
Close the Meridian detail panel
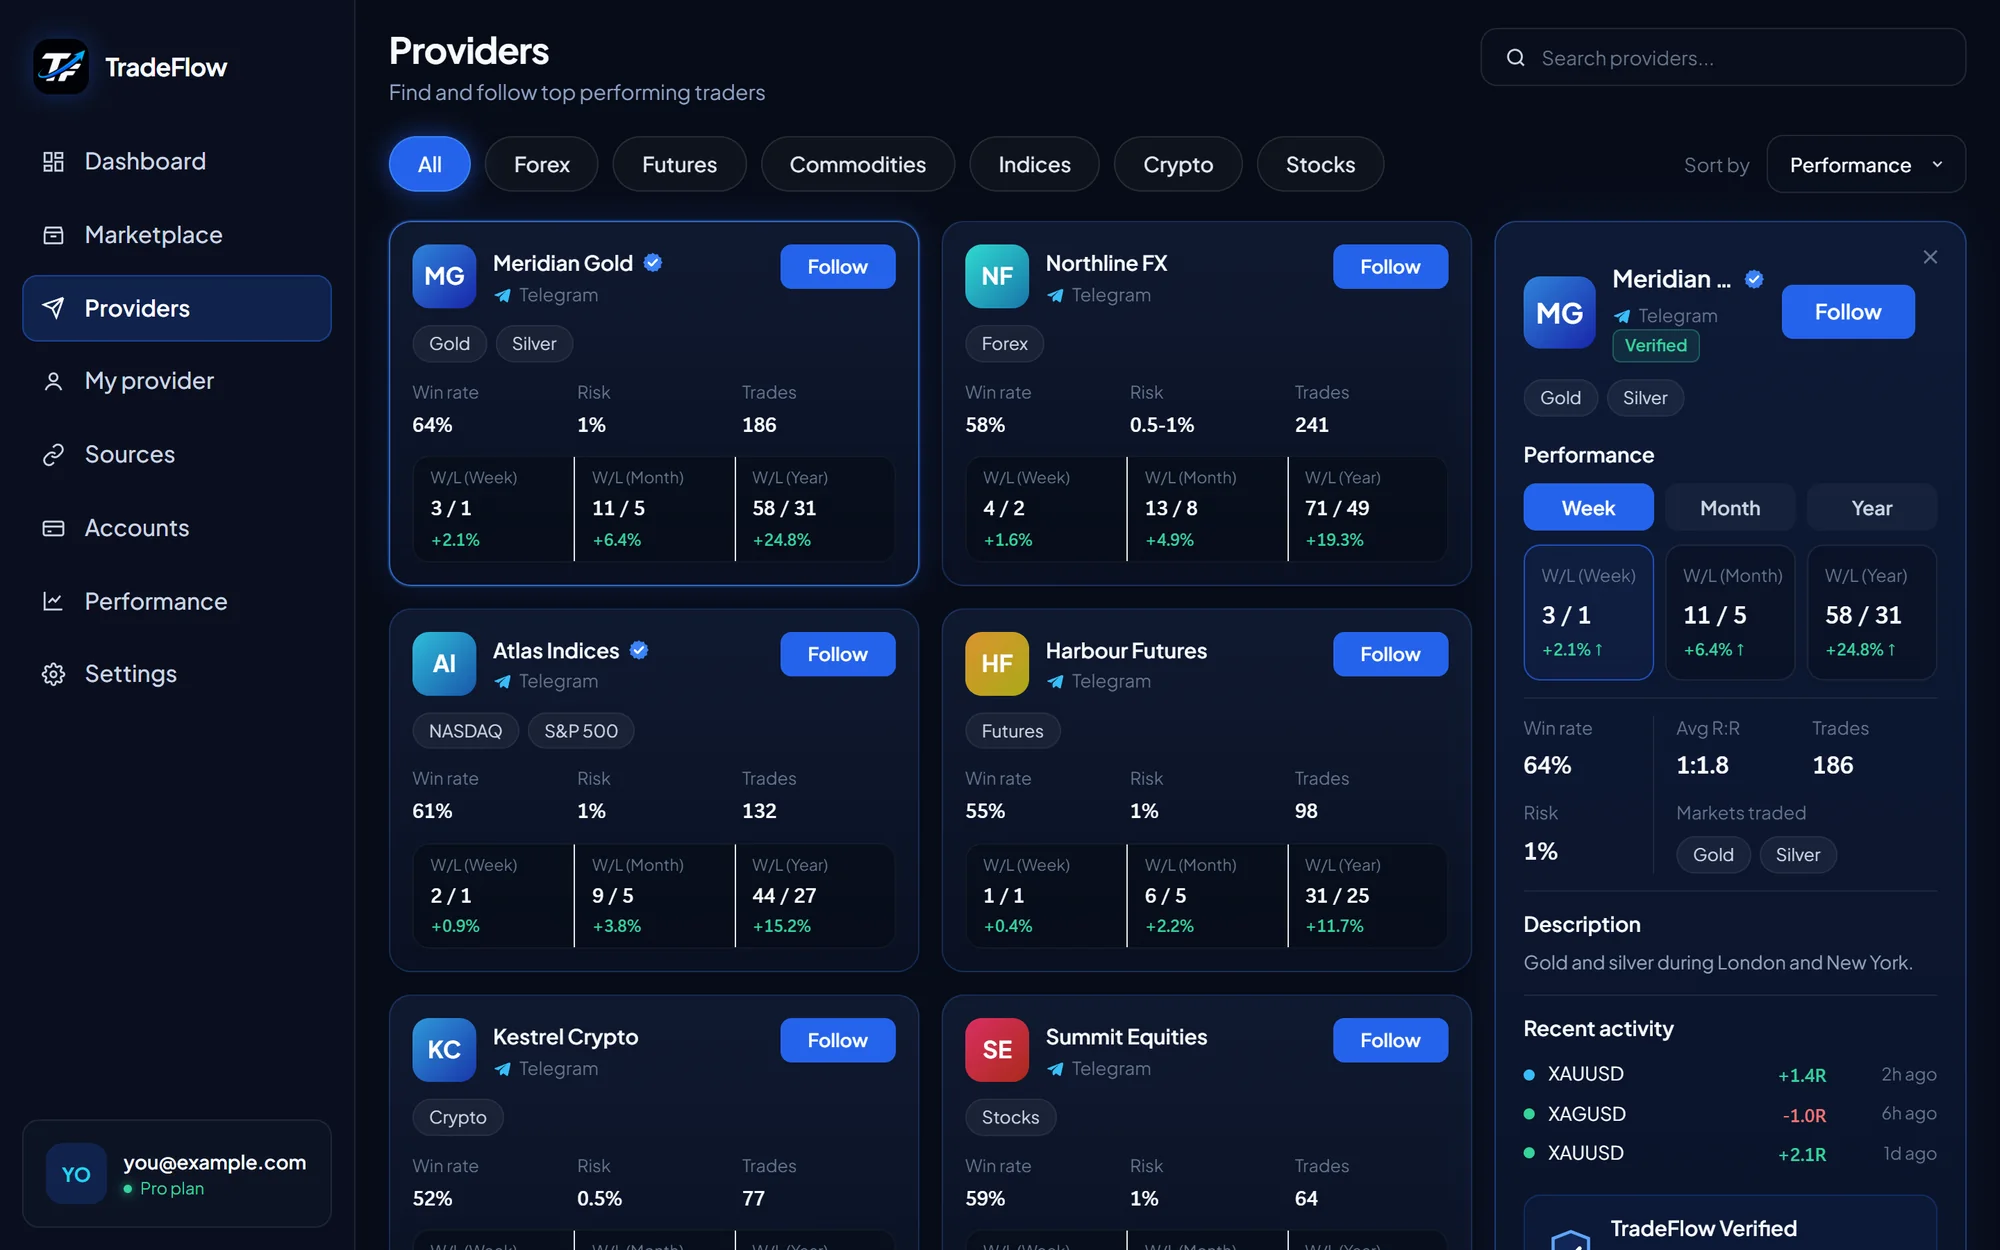(1930, 257)
